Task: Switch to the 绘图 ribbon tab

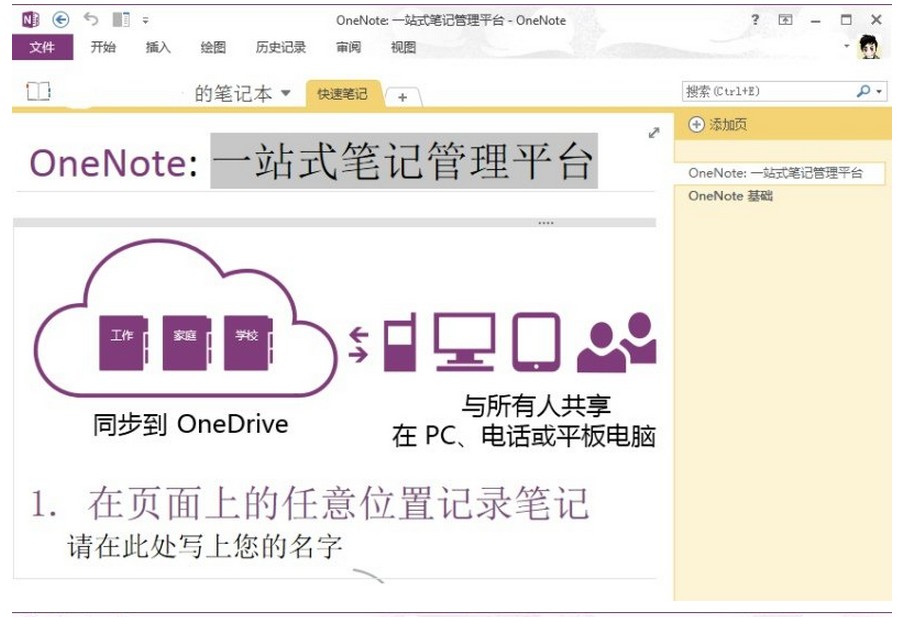Action: pos(213,47)
